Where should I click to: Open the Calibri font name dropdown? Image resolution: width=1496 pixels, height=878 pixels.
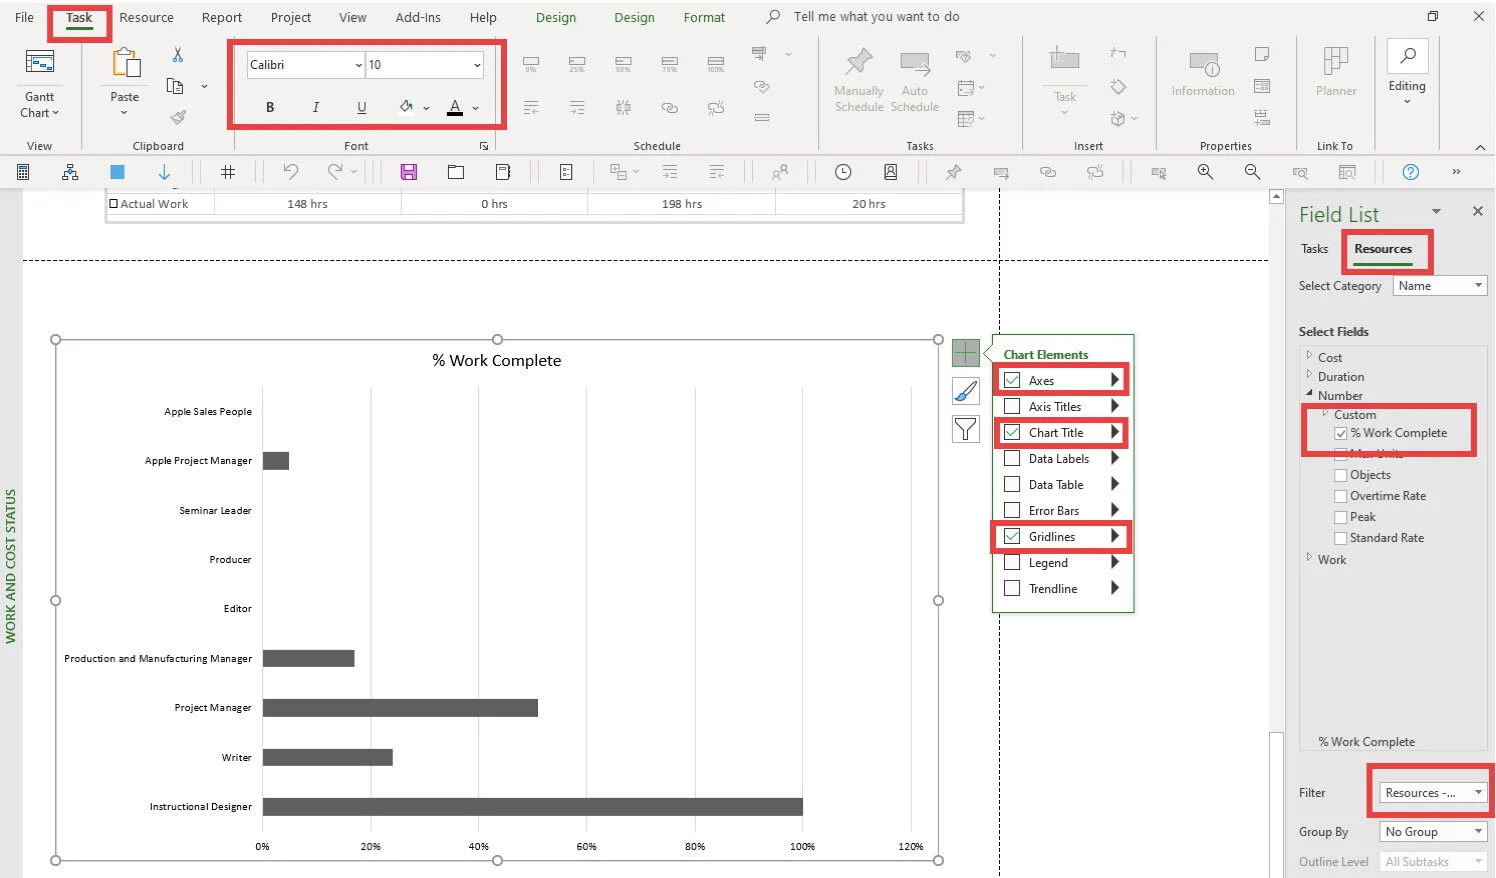(x=358, y=65)
